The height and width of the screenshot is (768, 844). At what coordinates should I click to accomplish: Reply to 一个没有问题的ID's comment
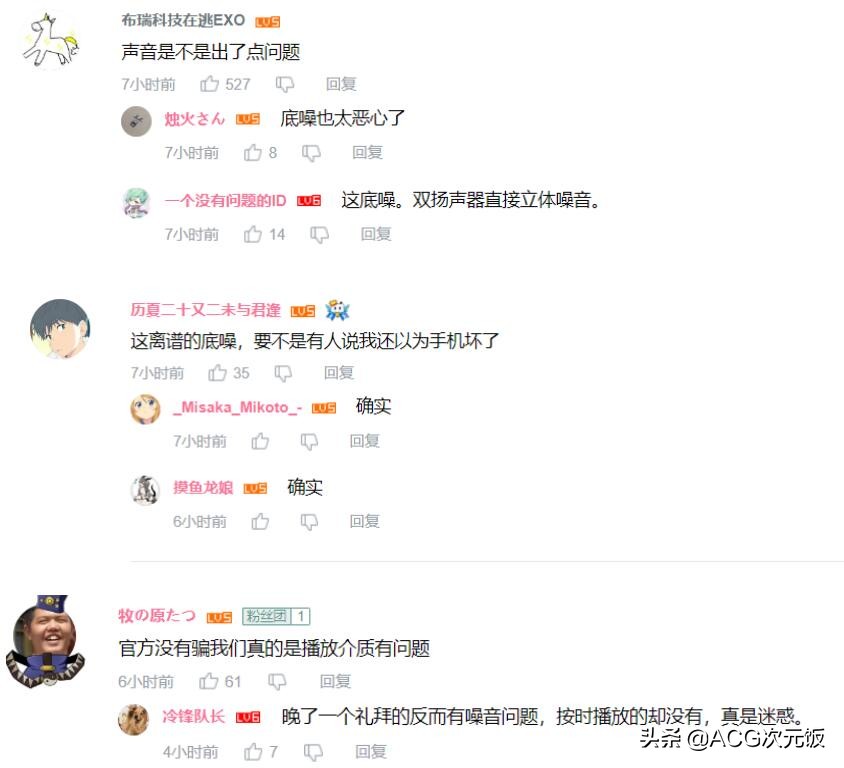point(376,234)
